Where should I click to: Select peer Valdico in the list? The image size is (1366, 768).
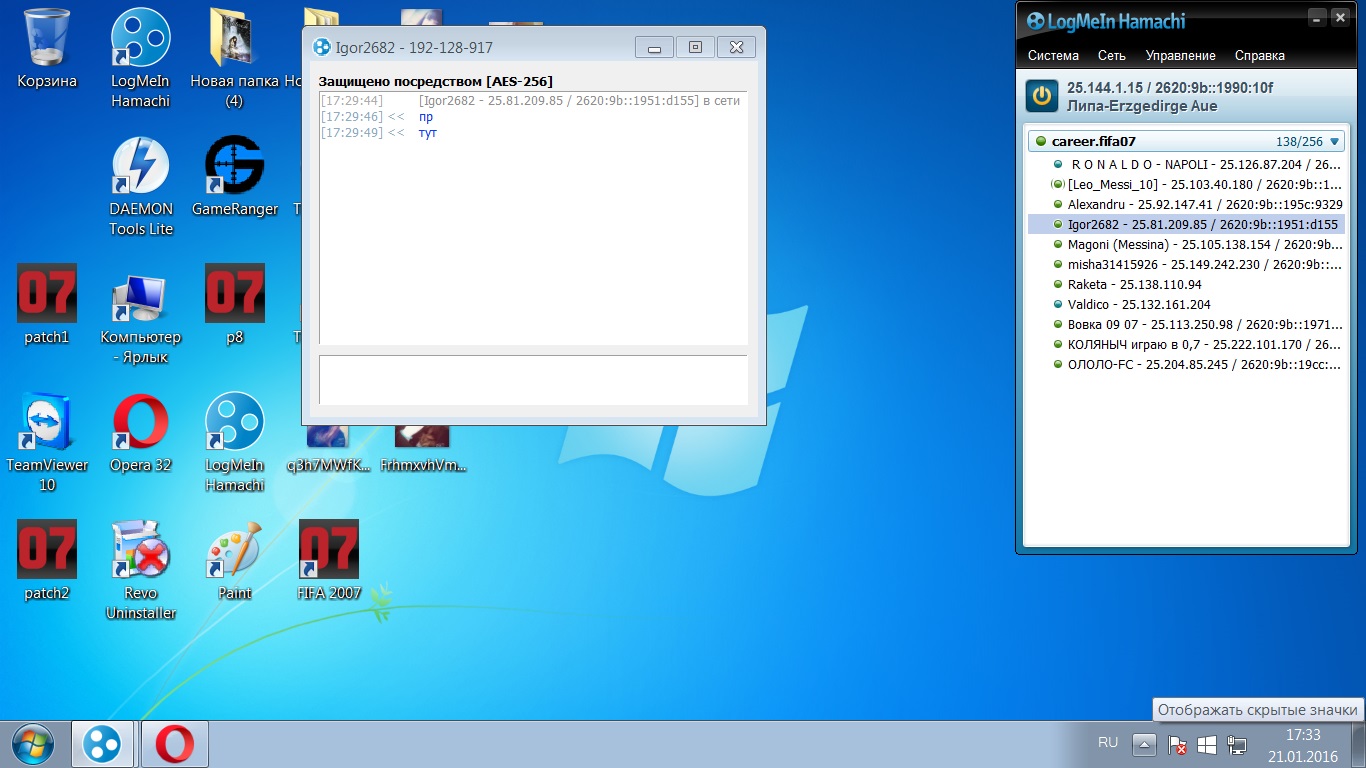(1186, 304)
